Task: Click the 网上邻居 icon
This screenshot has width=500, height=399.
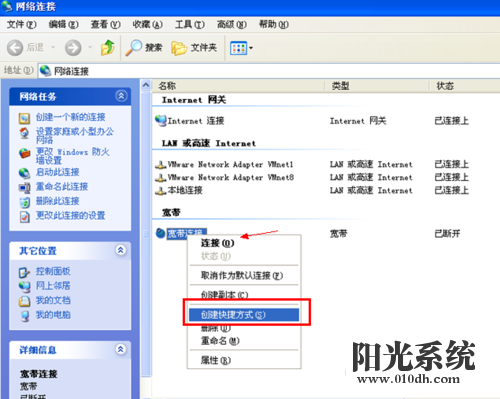Action: (24, 286)
